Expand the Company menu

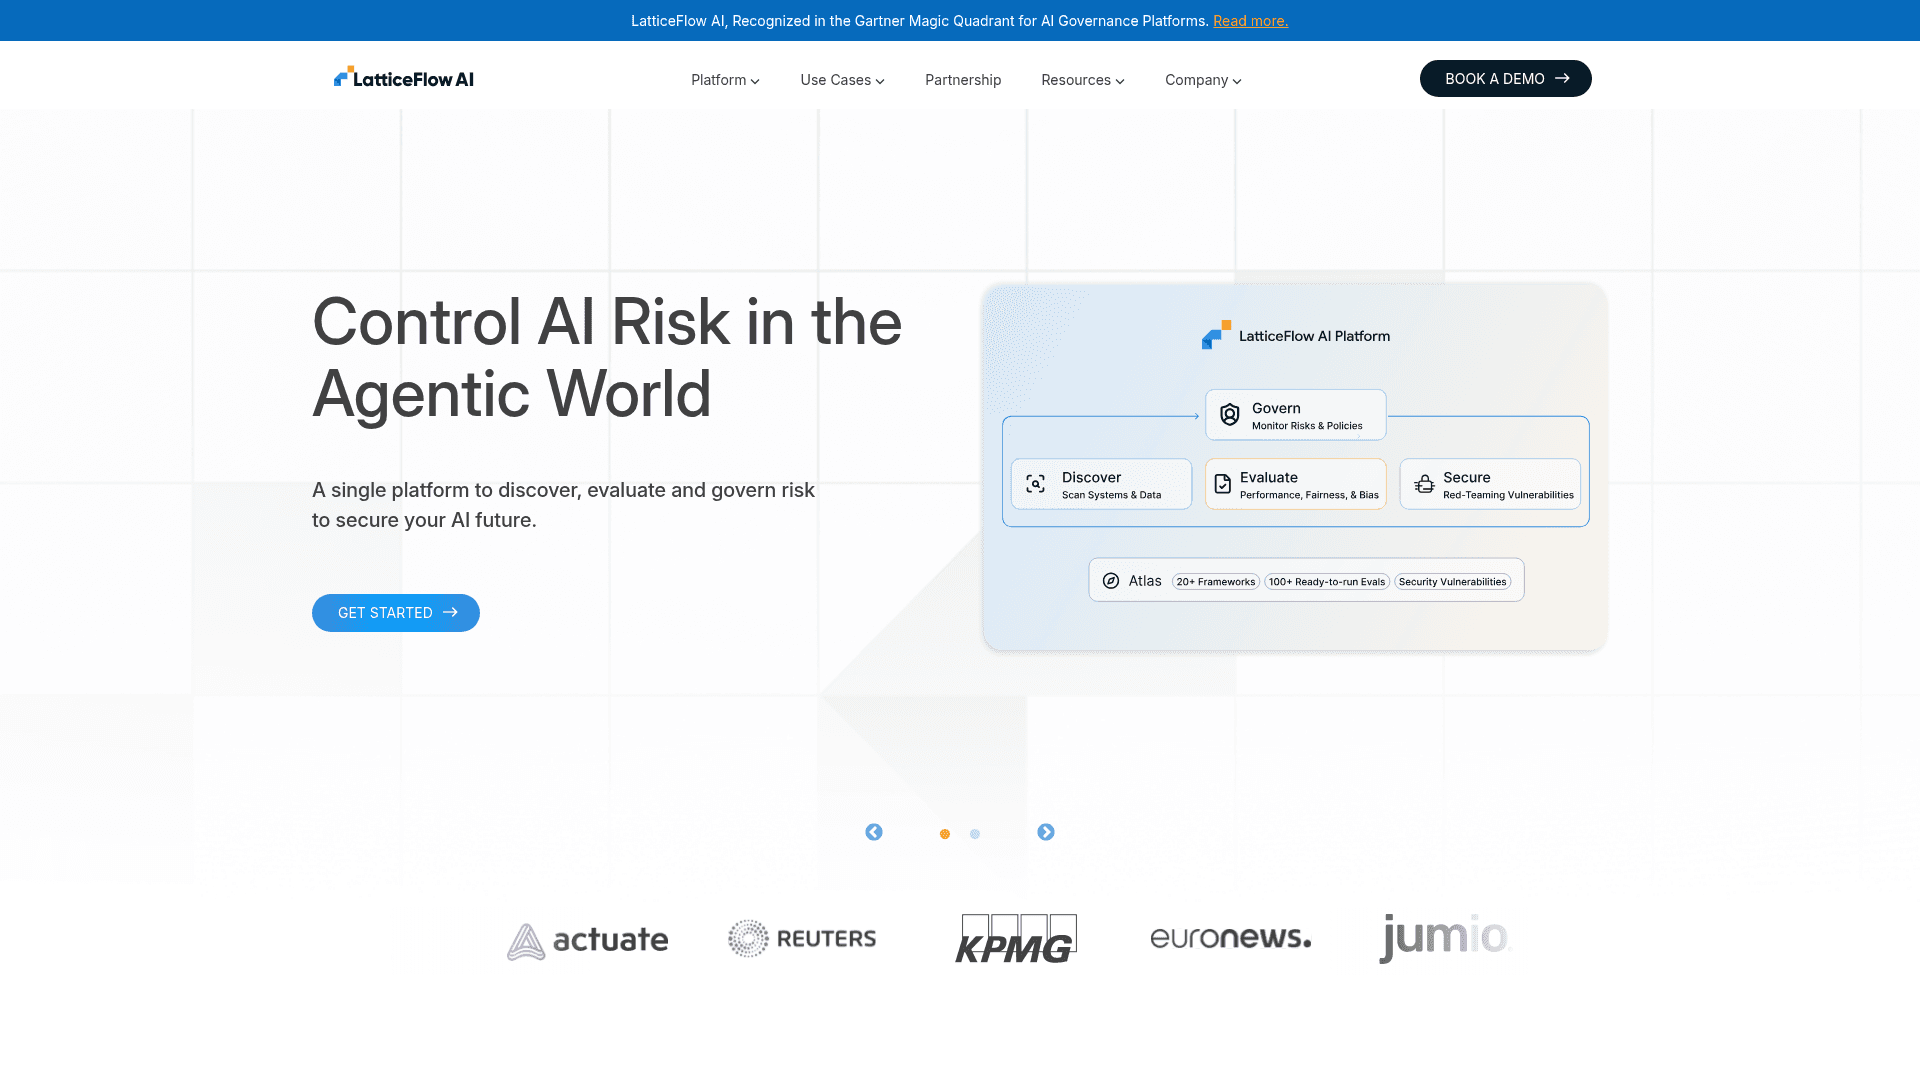coord(1203,80)
